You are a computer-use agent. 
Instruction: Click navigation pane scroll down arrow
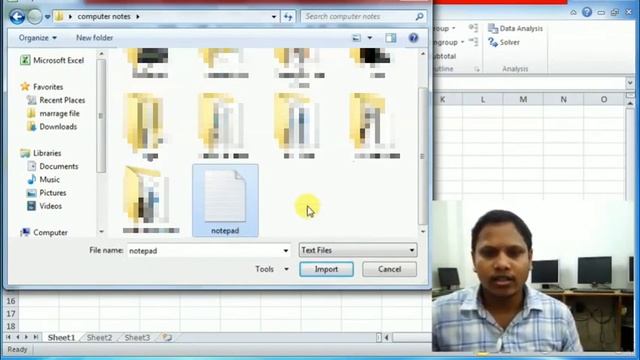click(101, 231)
